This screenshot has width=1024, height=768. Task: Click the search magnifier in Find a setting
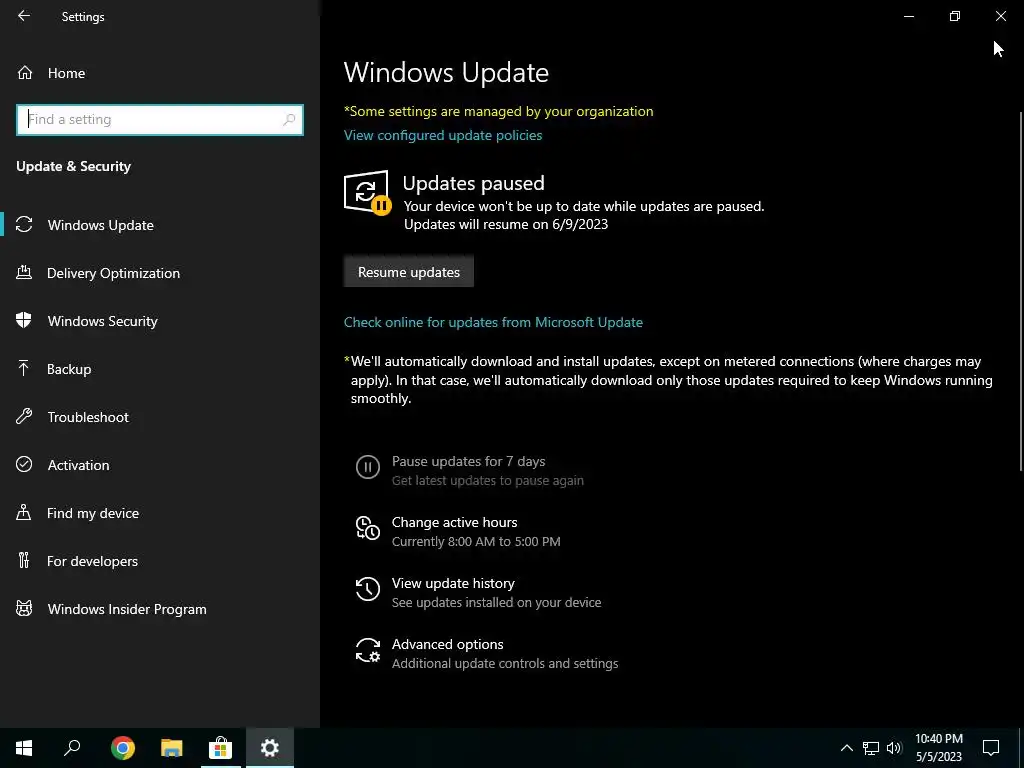click(x=289, y=120)
